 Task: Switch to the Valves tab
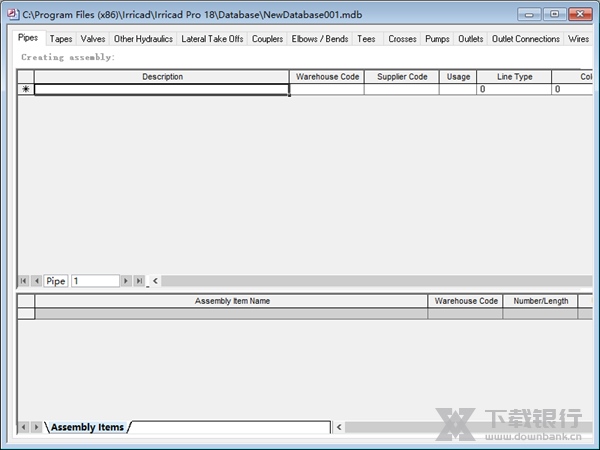click(93, 39)
